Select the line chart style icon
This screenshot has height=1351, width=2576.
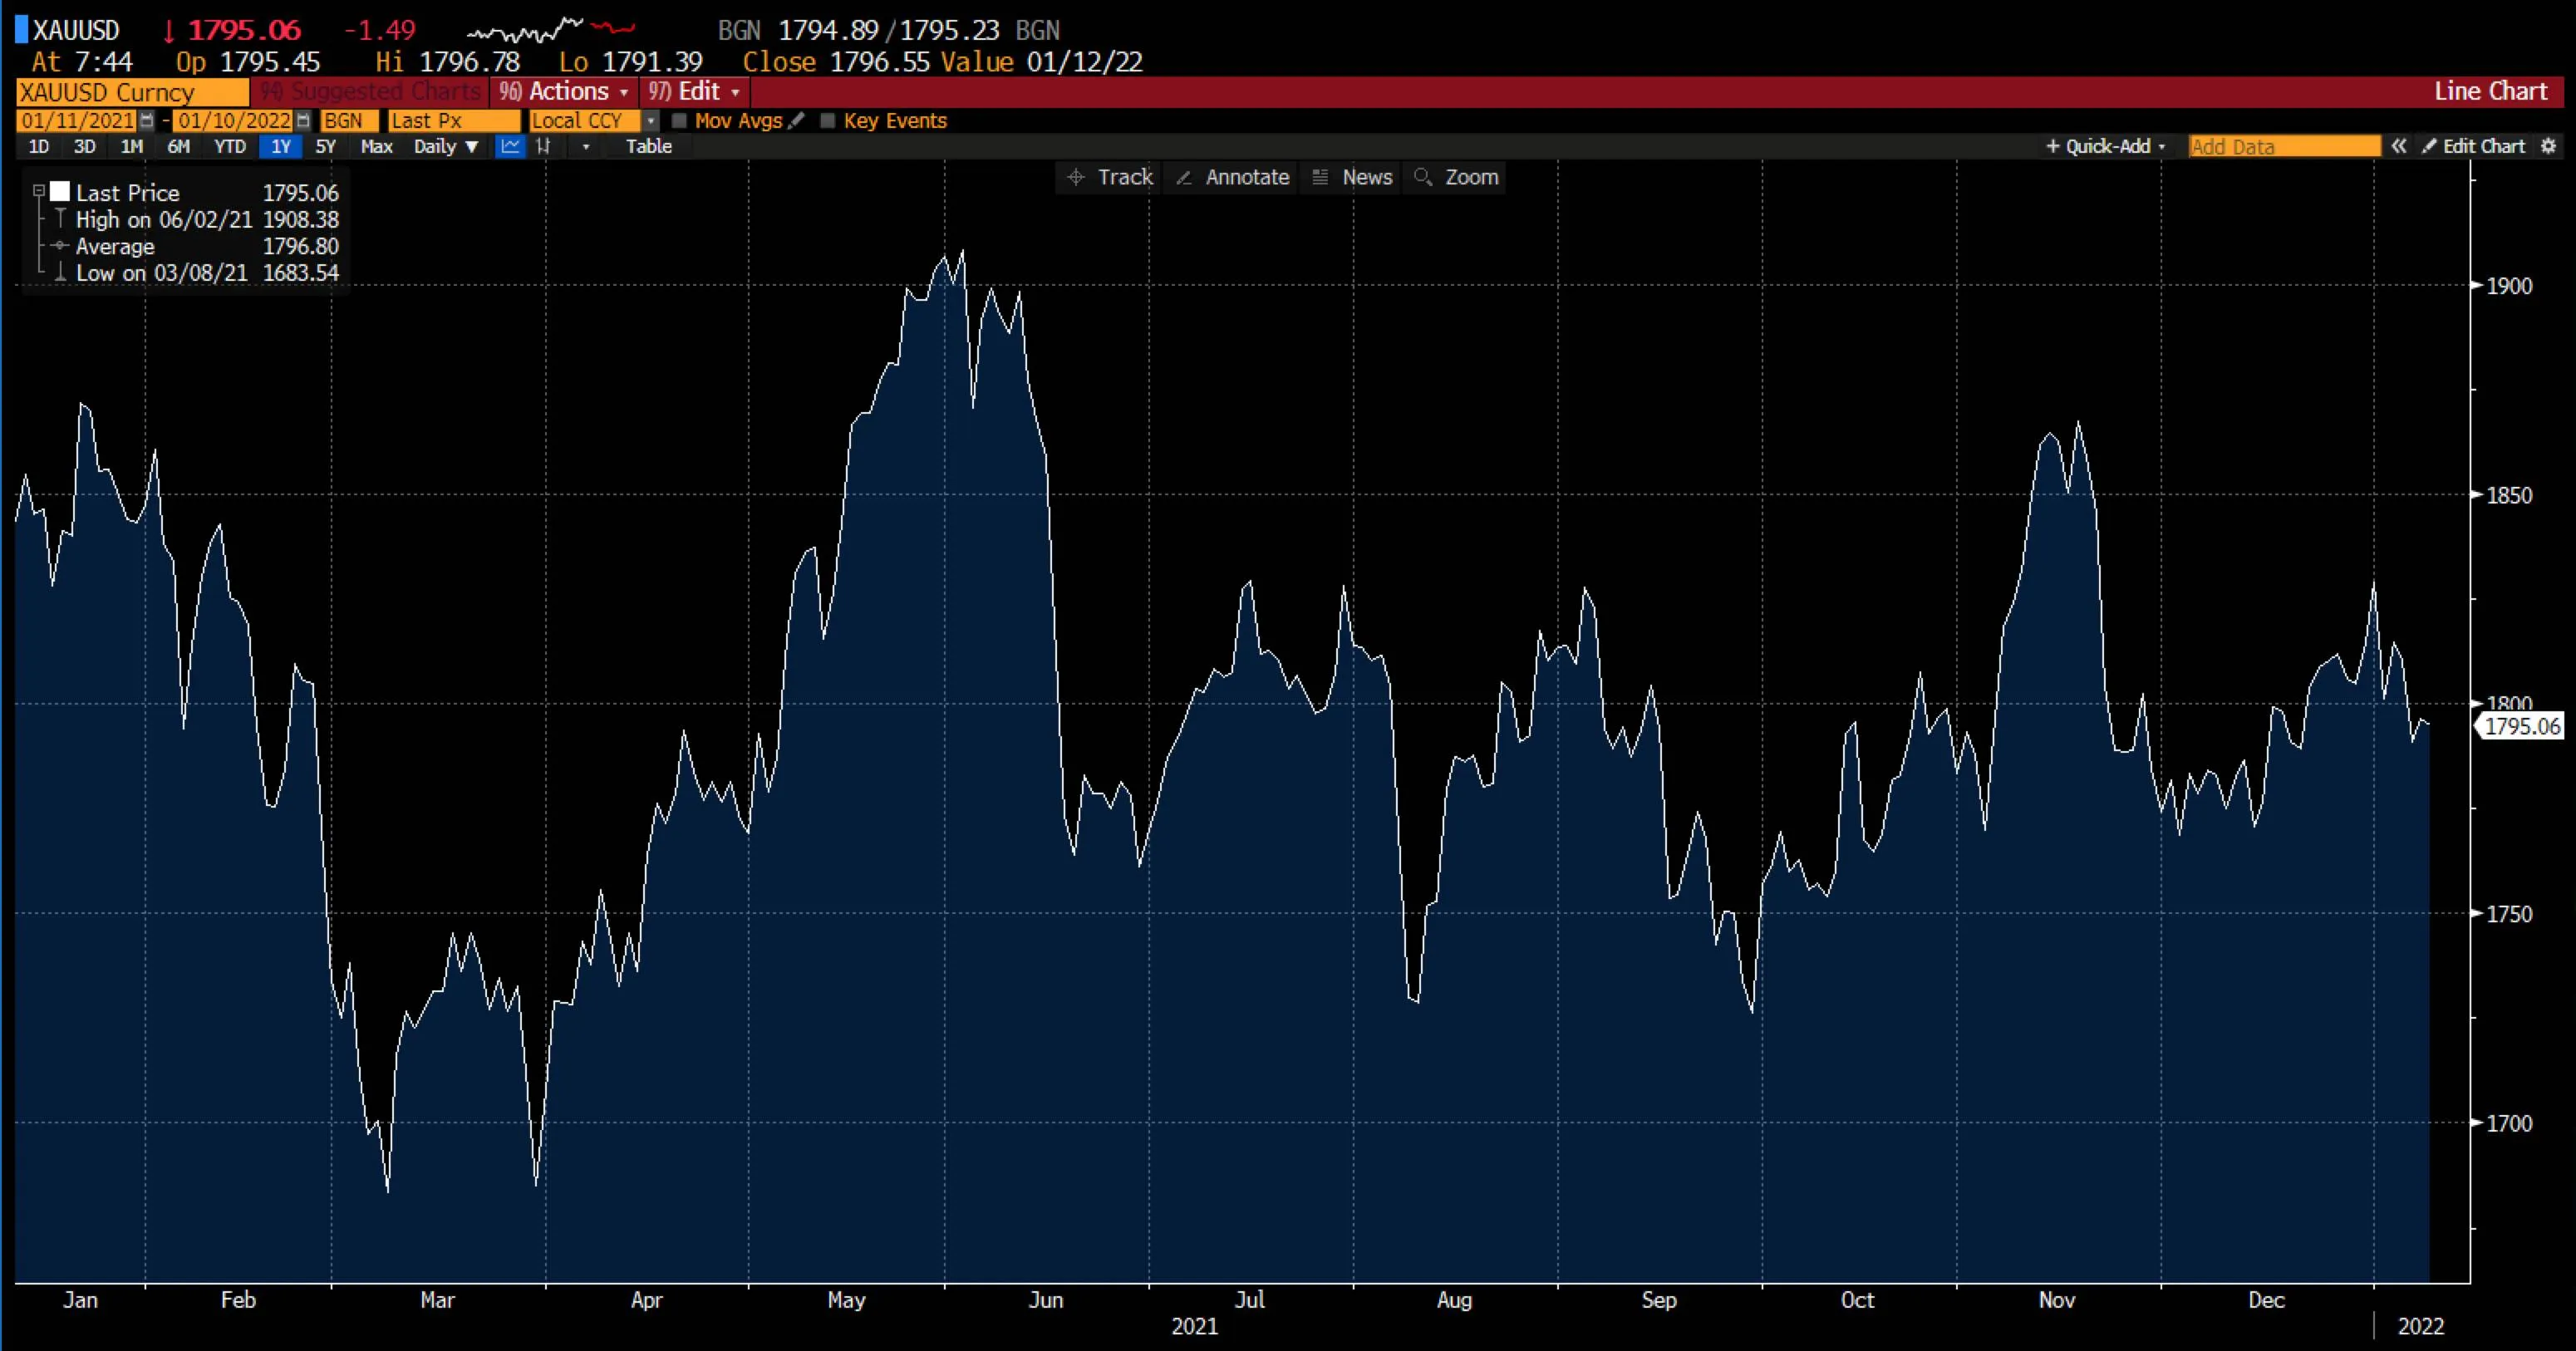[x=511, y=146]
